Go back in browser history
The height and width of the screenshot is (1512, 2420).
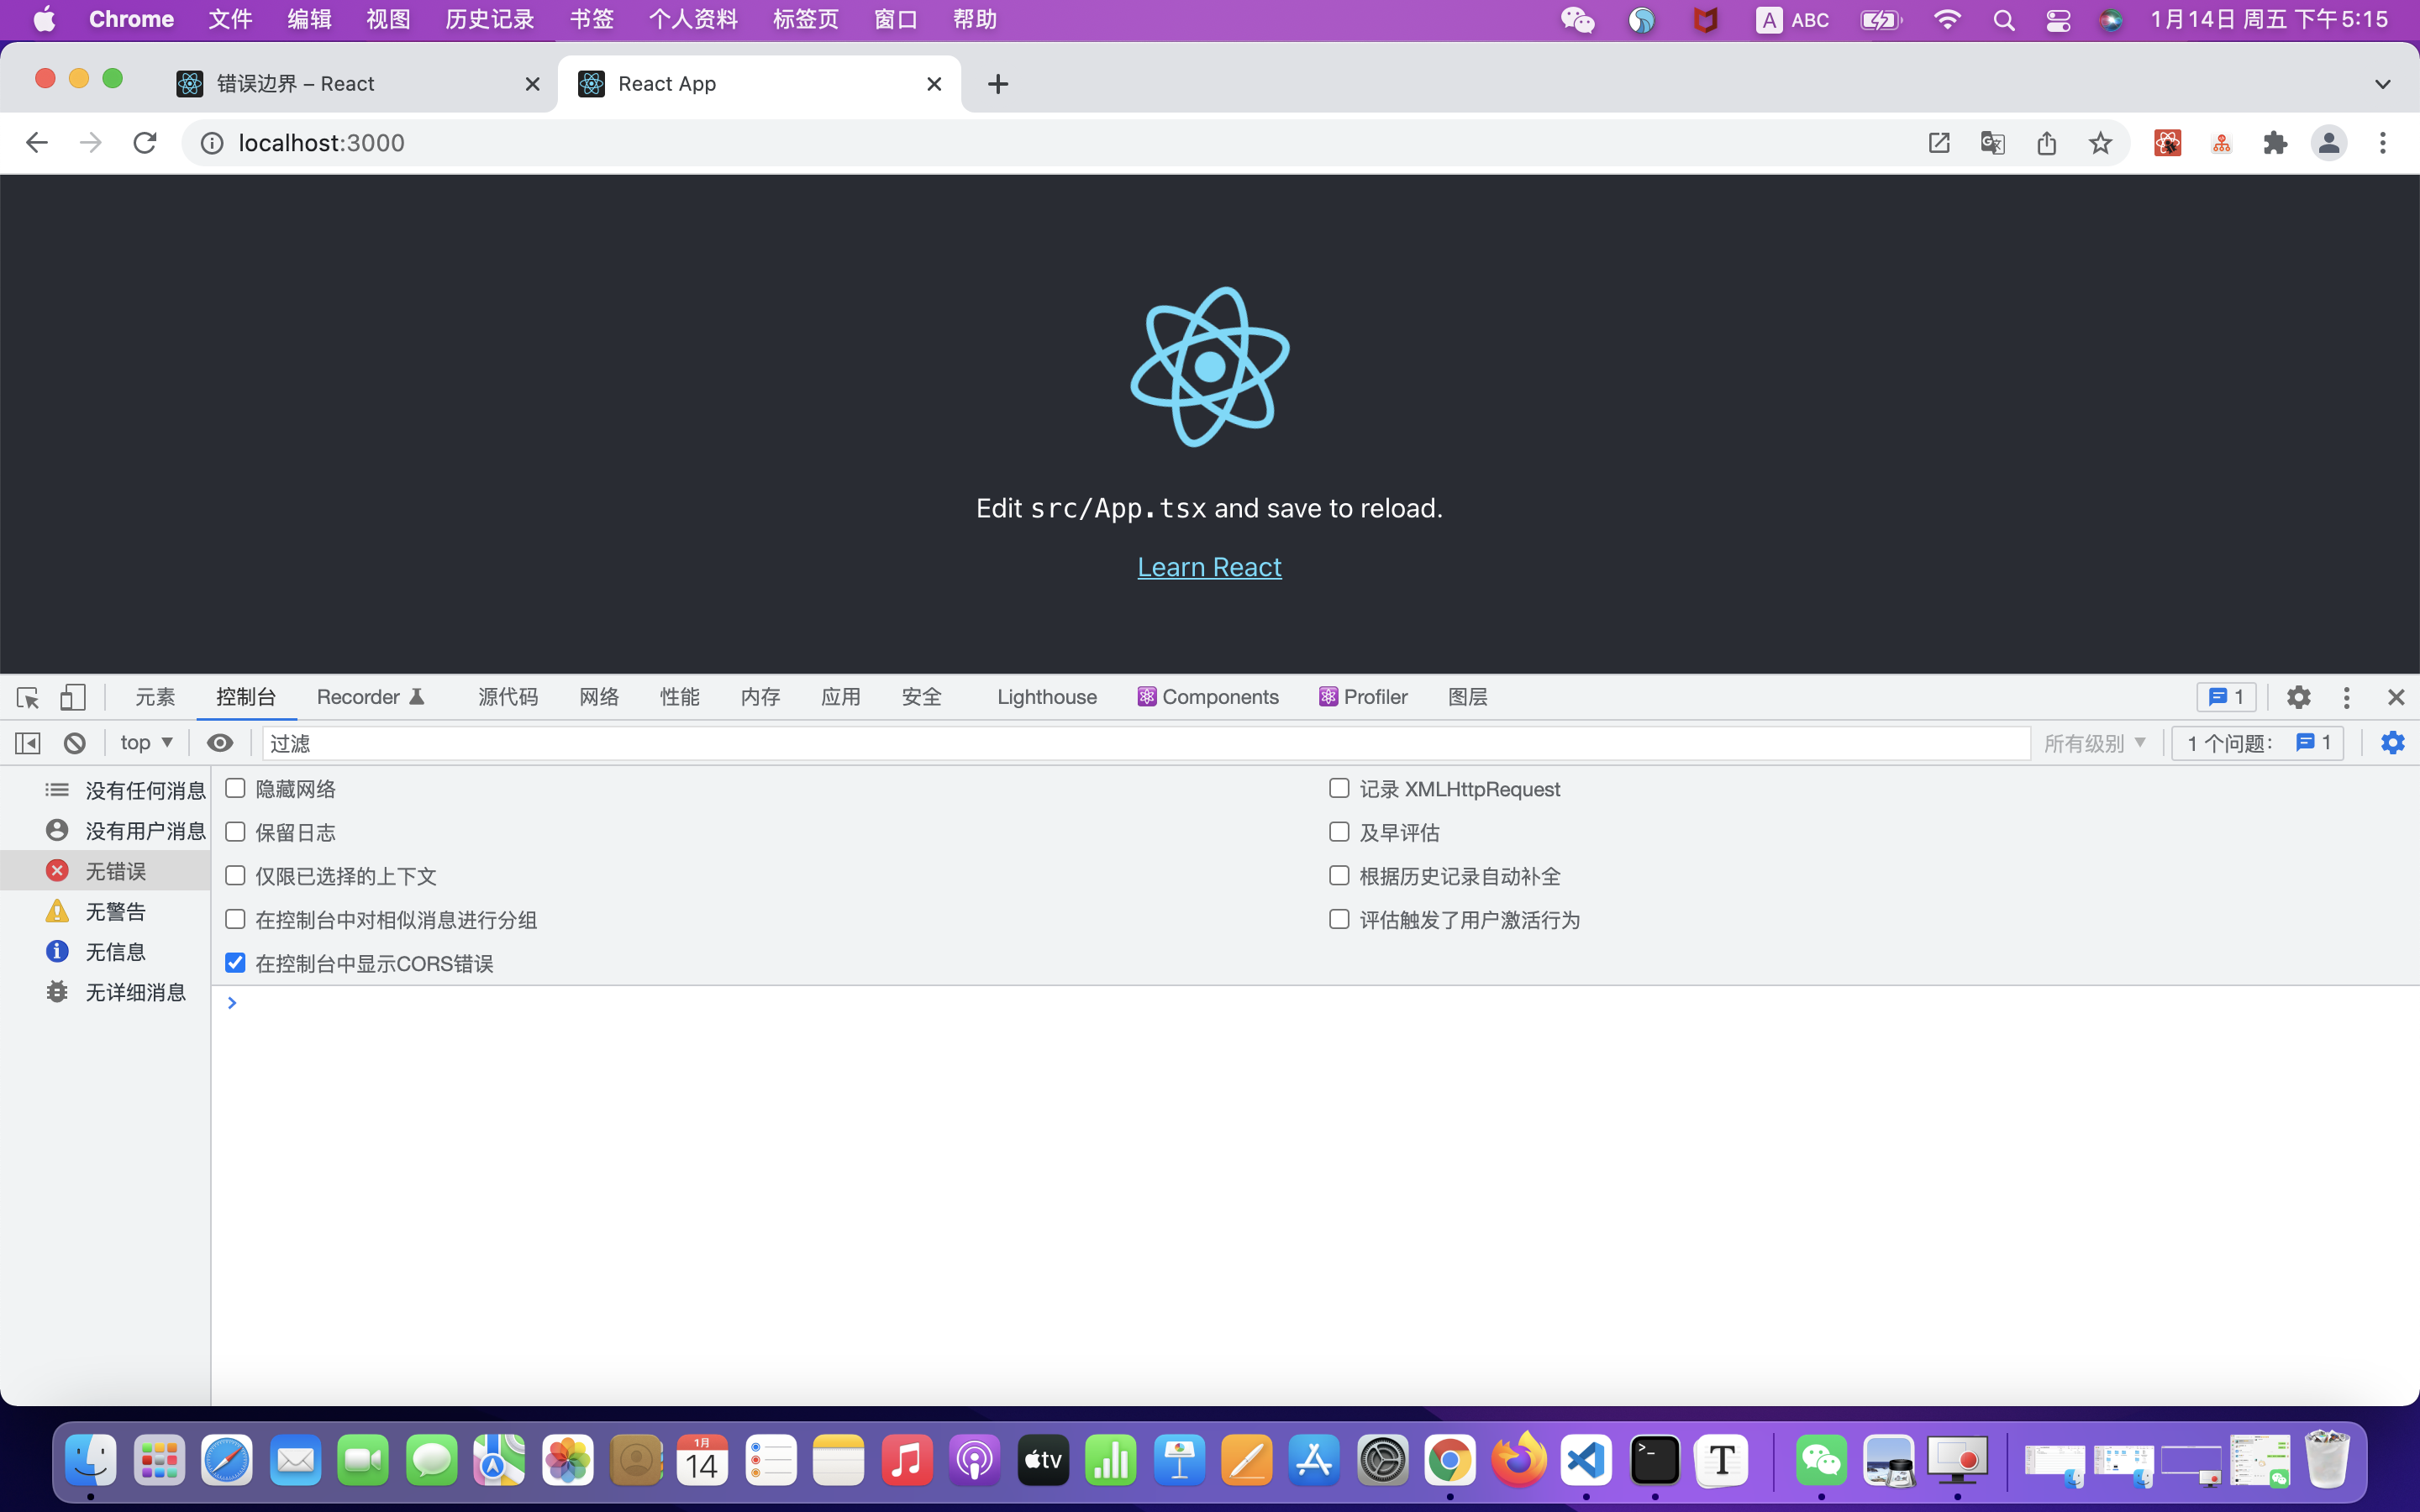(x=37, y=143)
